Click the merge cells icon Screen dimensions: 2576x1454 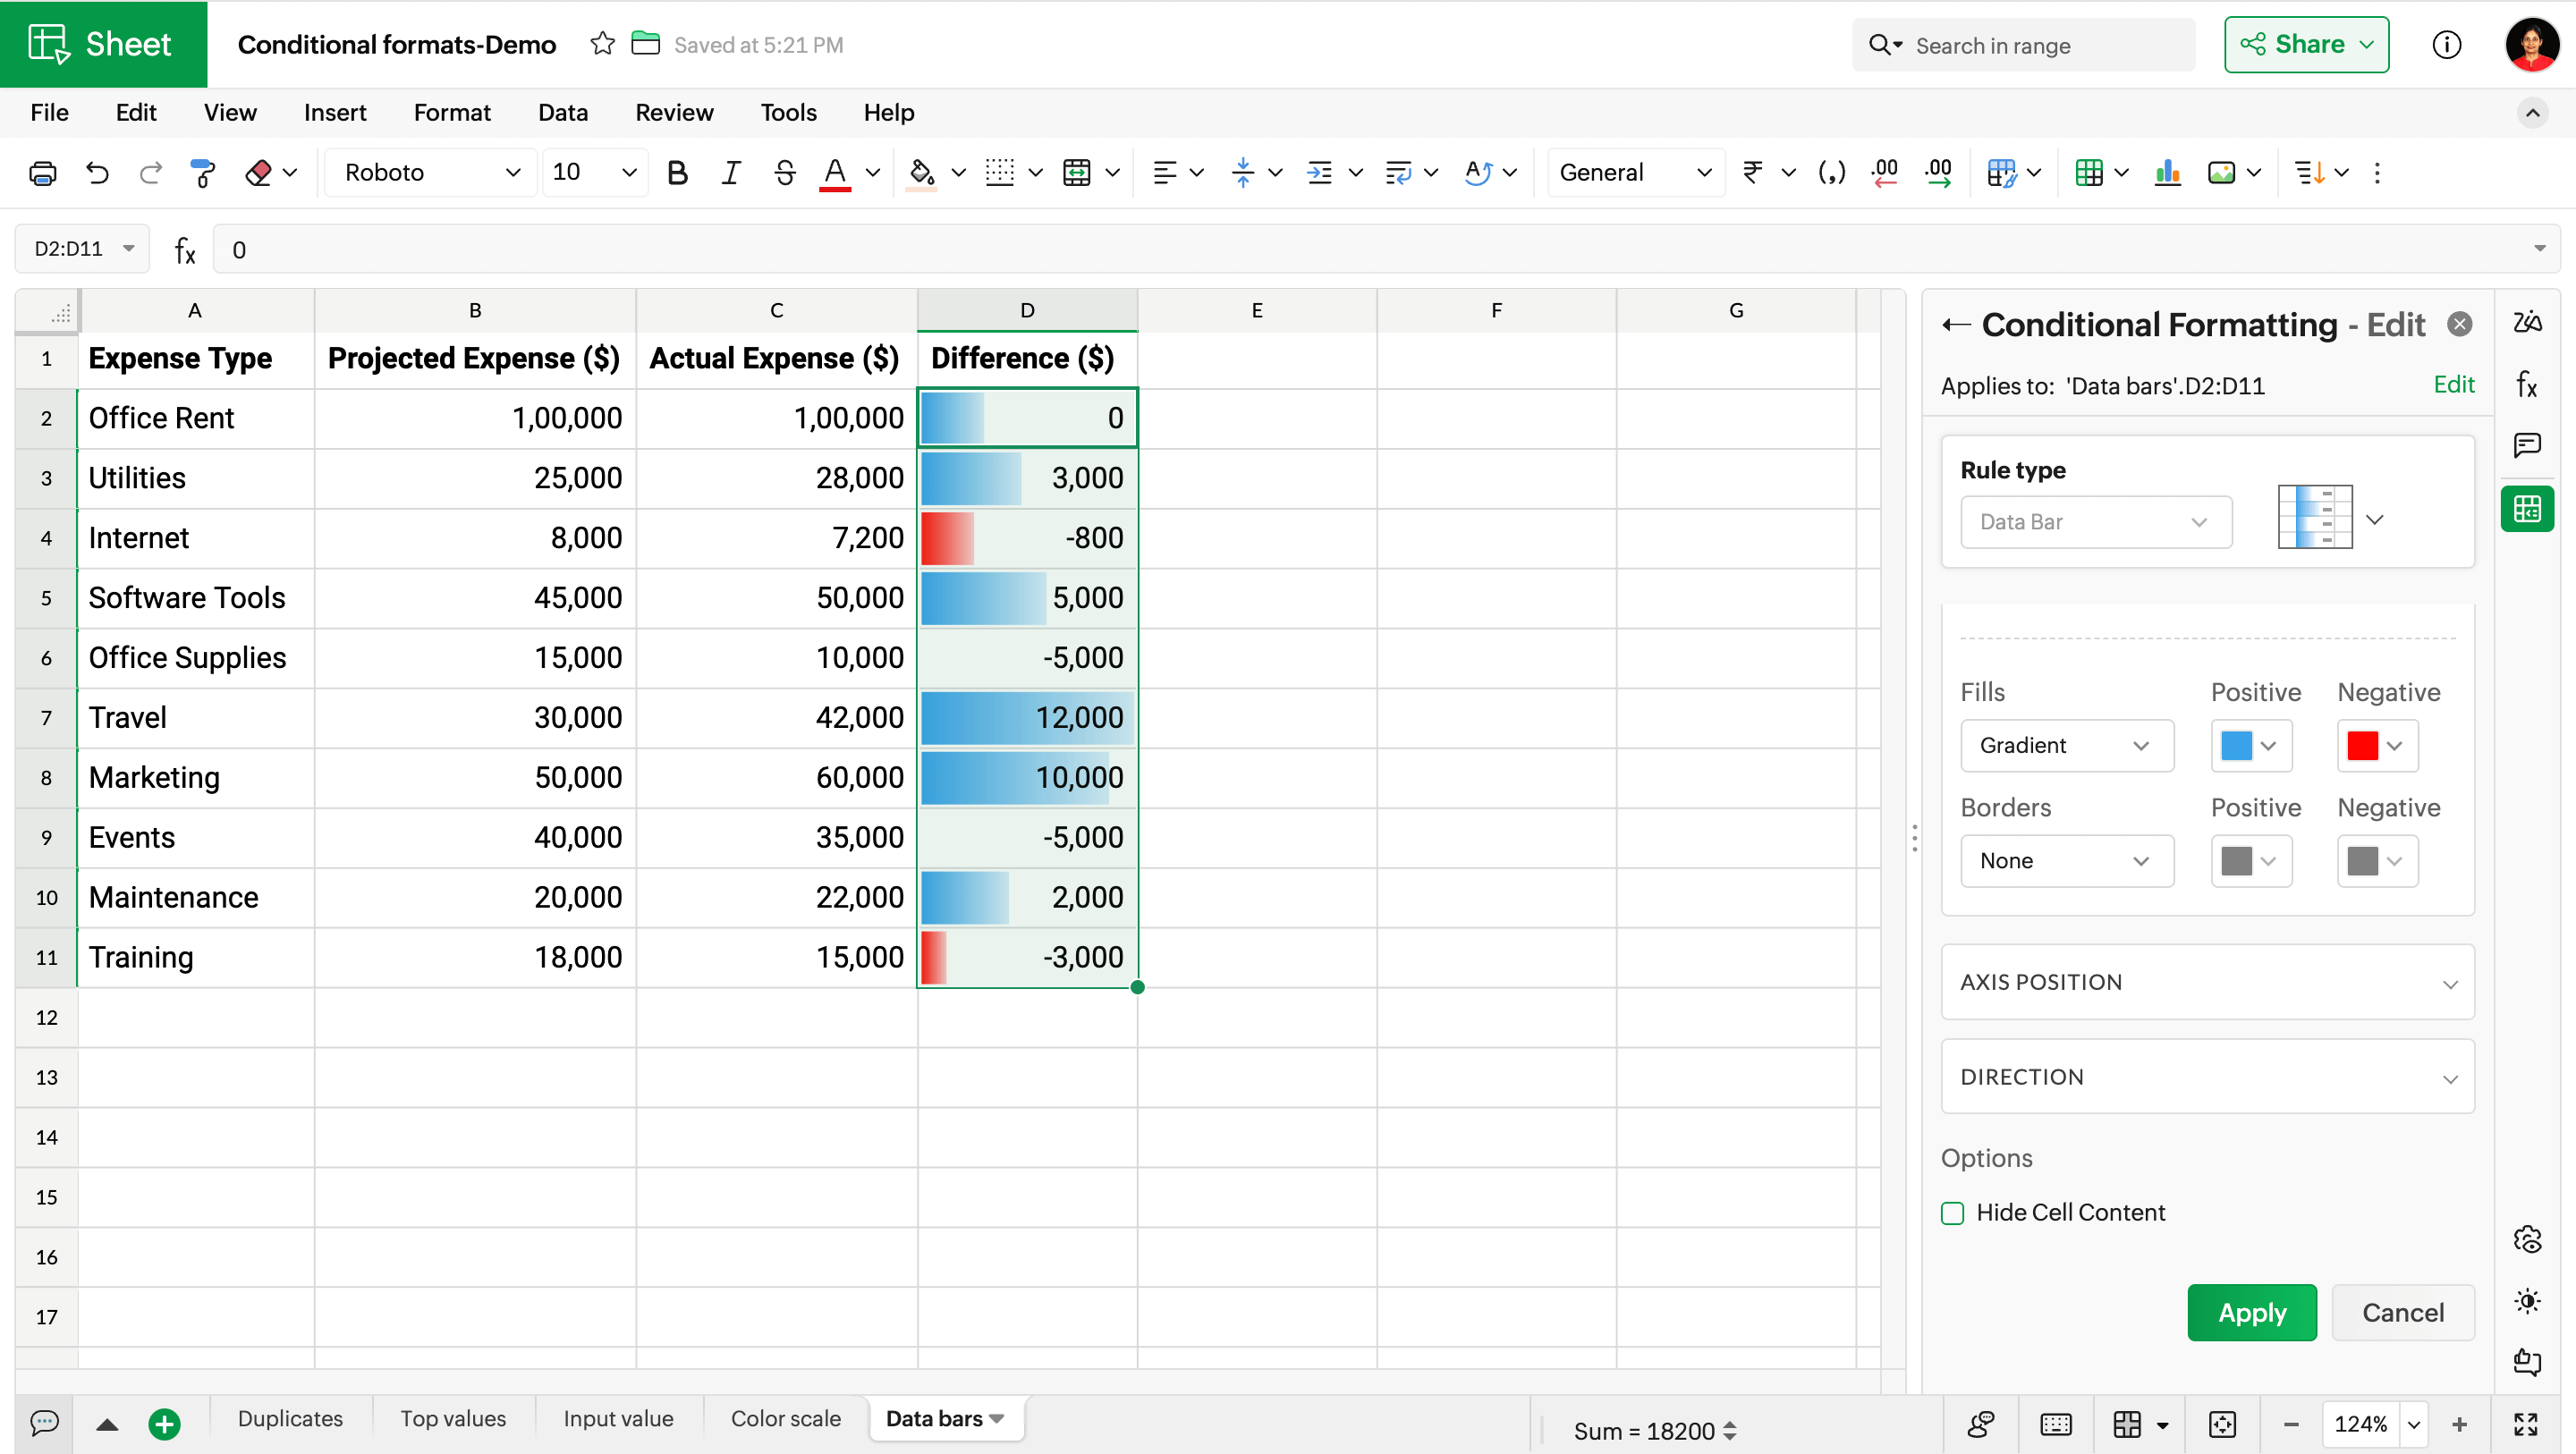tap(1077, 173)
